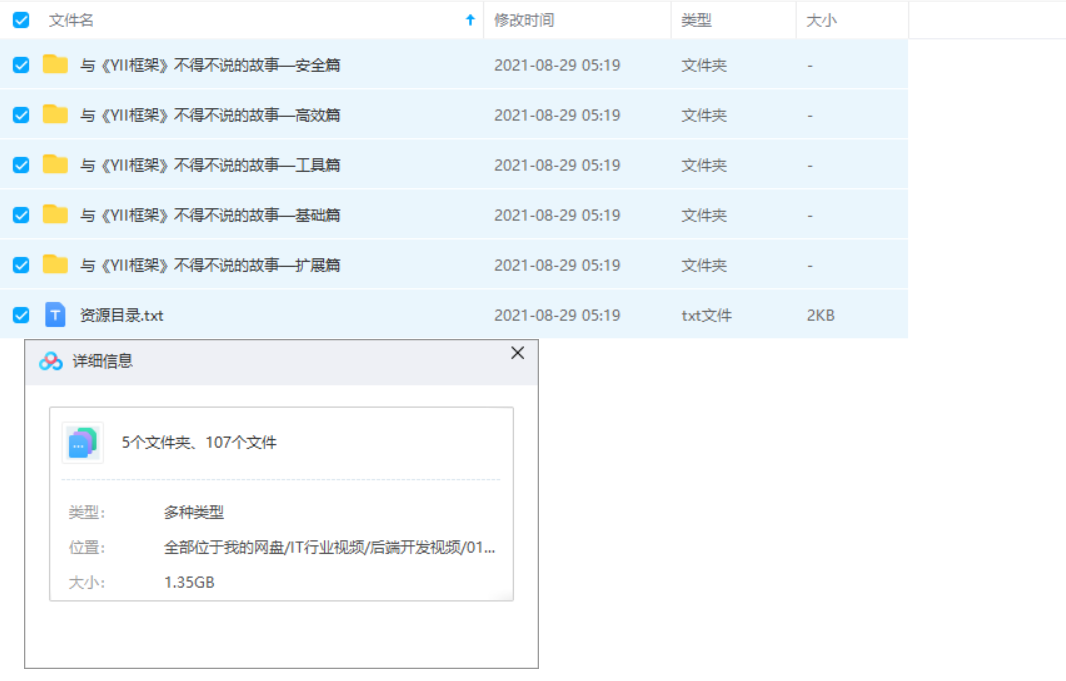Click the 文件夹 type cell of 扩展篇 row

(704, 265)
